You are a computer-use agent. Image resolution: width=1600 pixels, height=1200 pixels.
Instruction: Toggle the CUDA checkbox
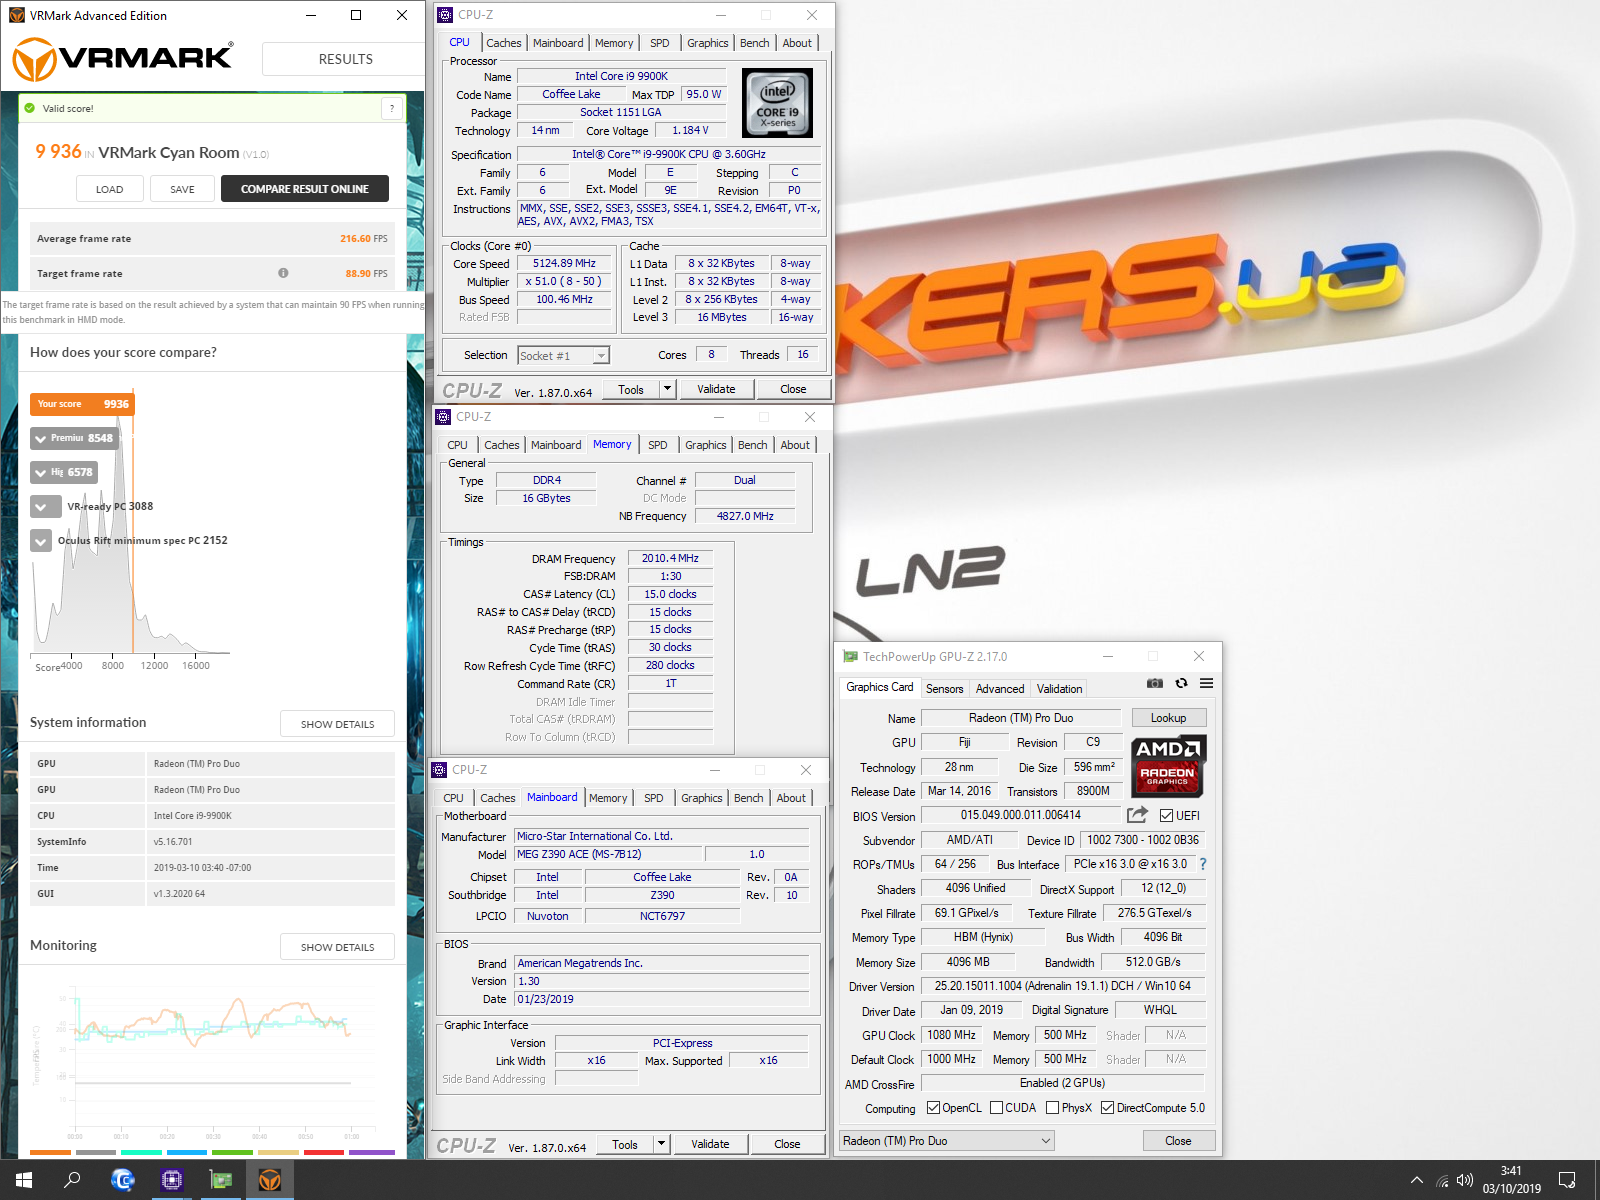coord(996,1107)
